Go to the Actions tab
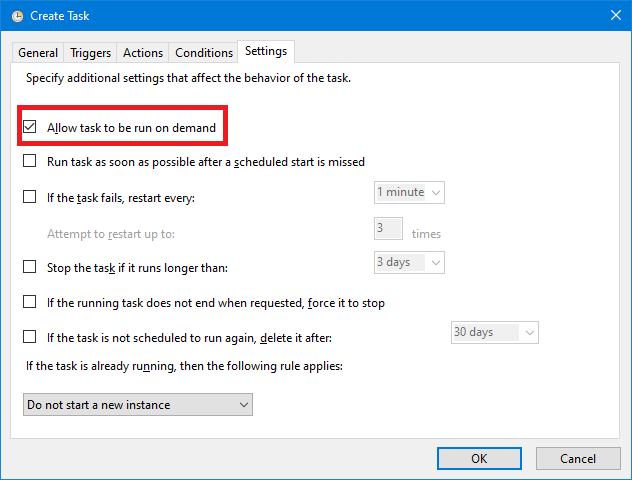This screenshot has height=480, width=632. [x=143, y=53]
